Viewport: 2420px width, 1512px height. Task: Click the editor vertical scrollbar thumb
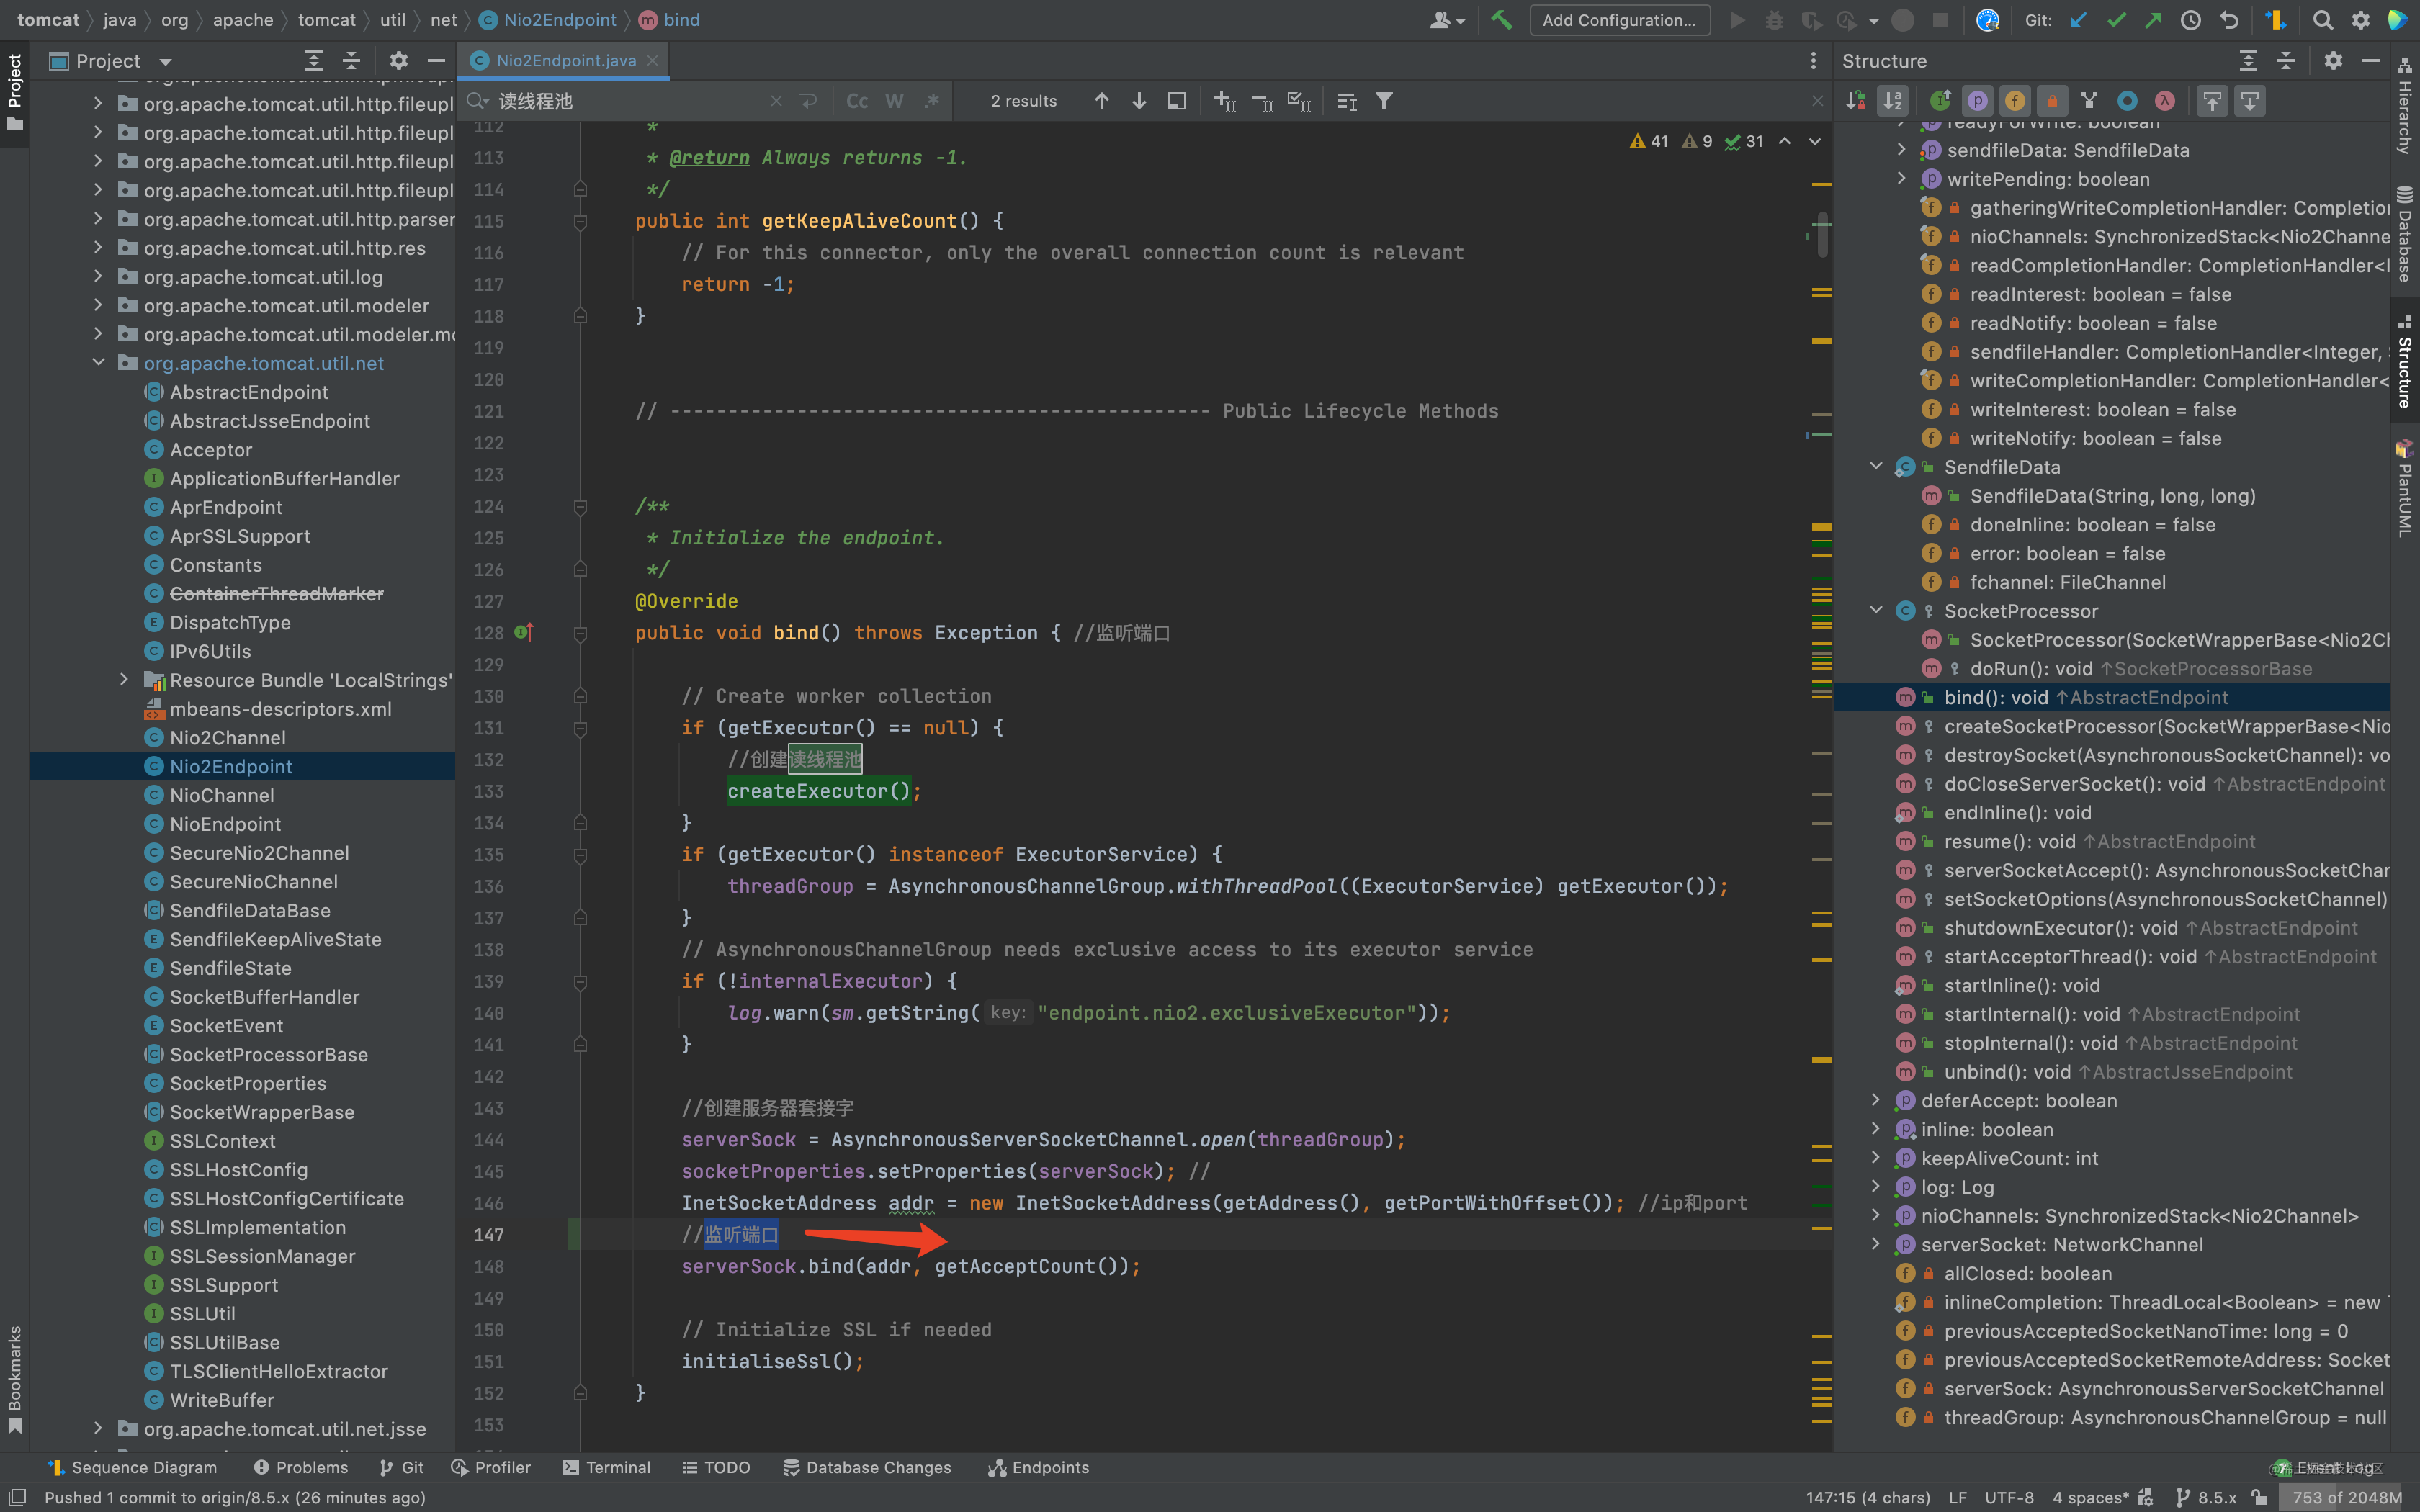1823,235
